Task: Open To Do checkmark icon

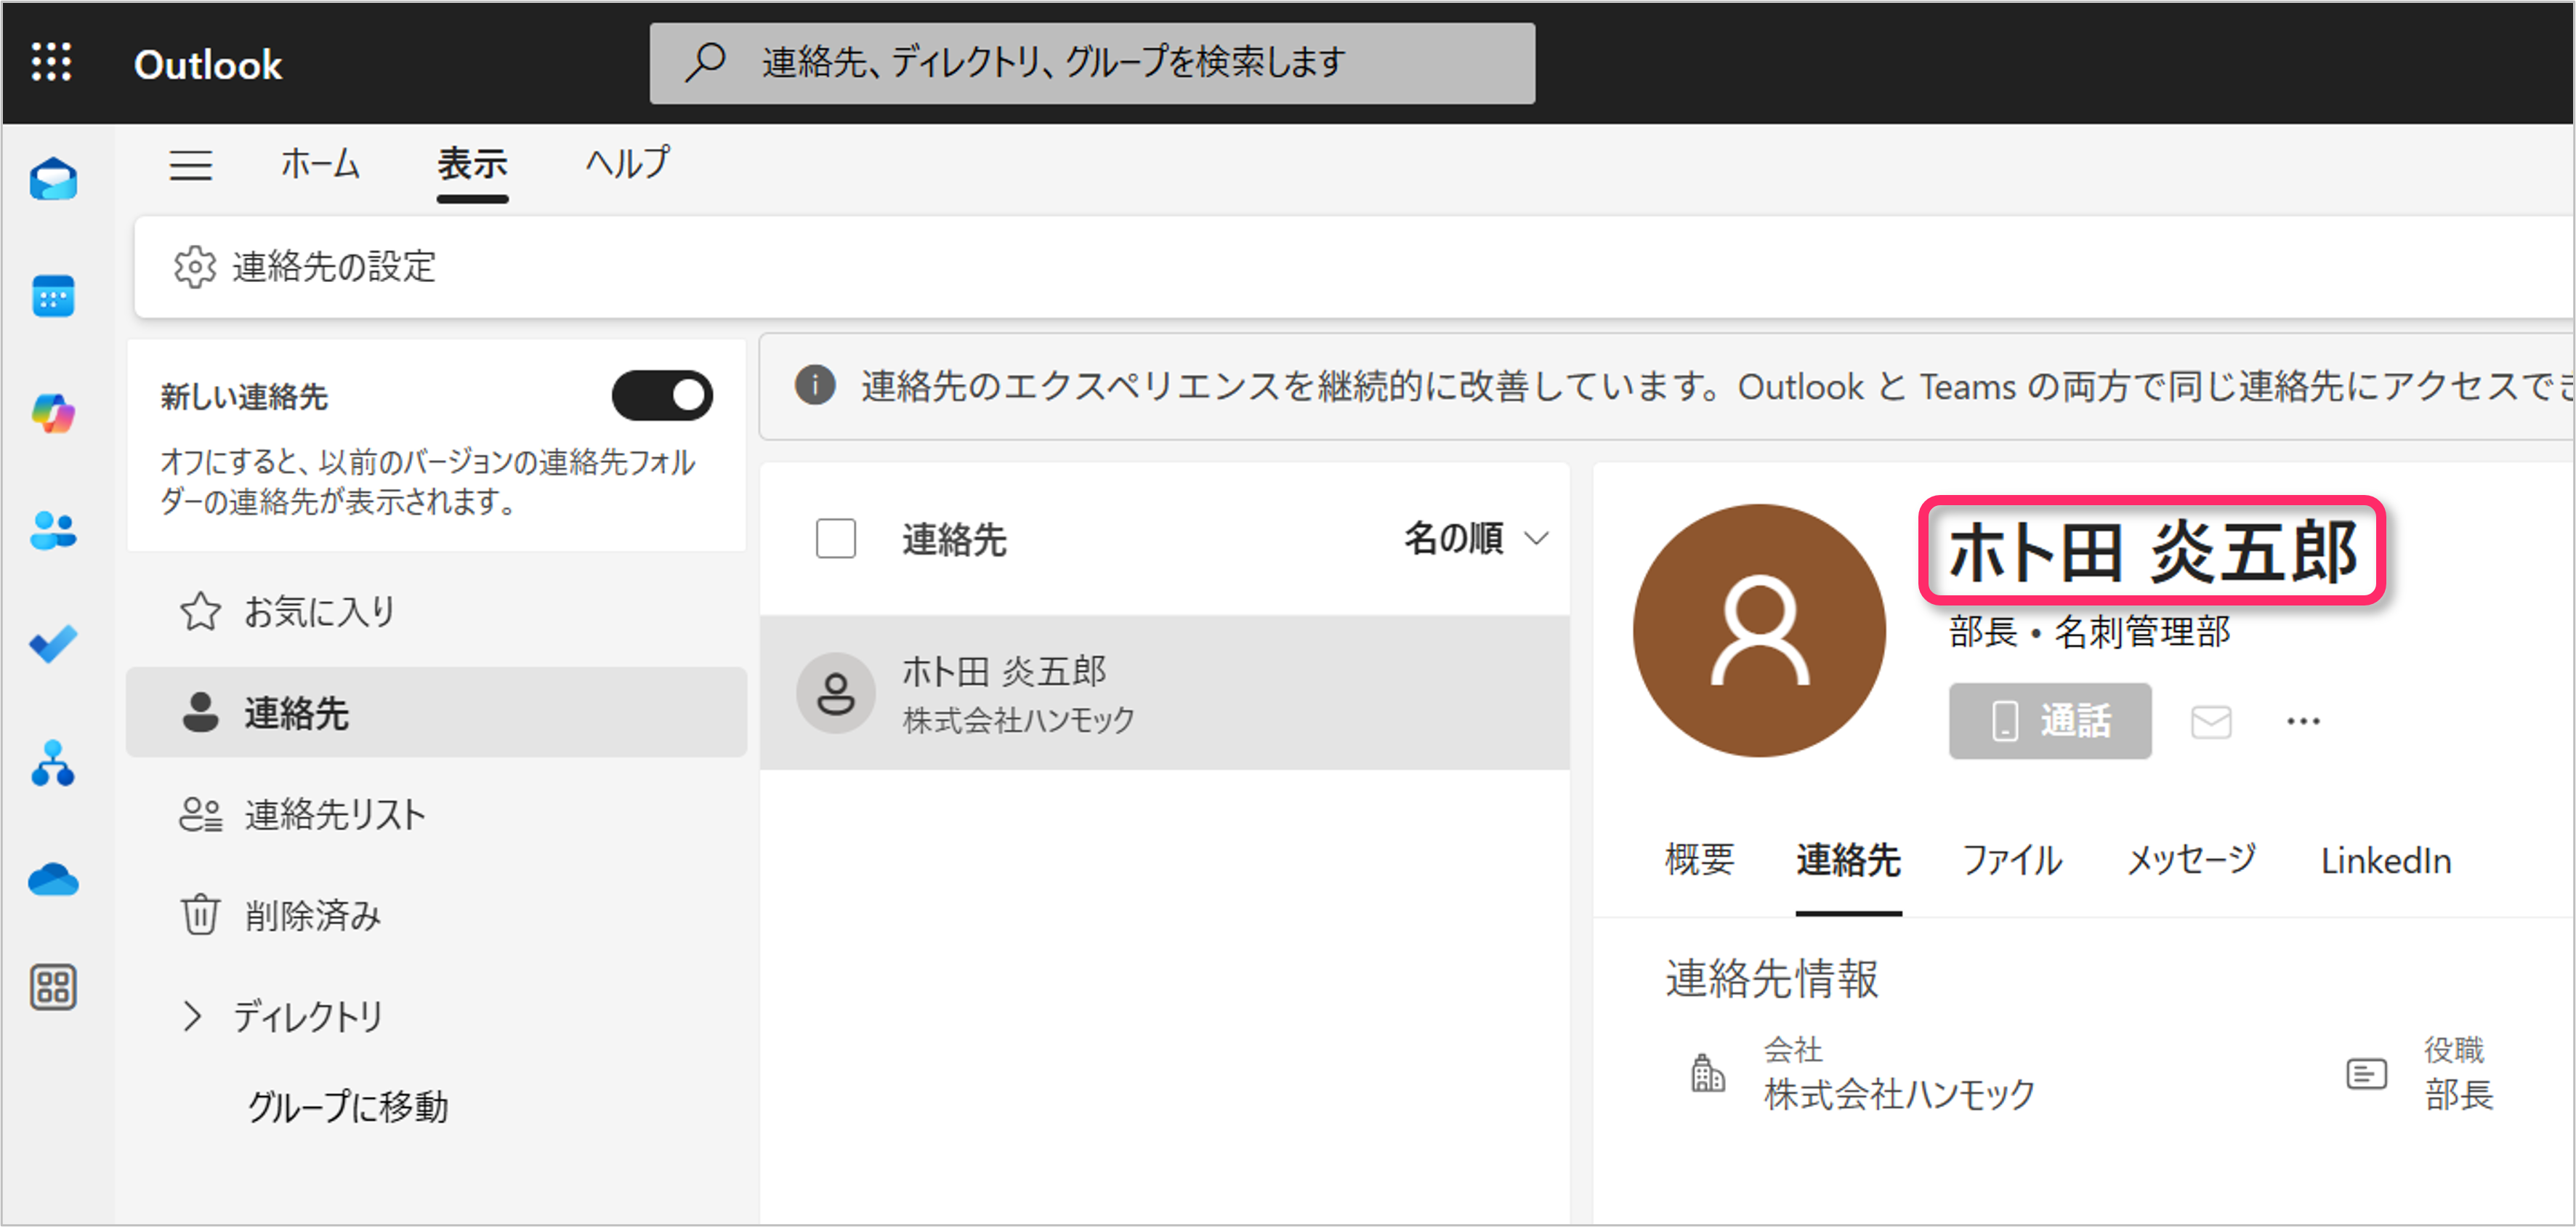Action: 53,644
